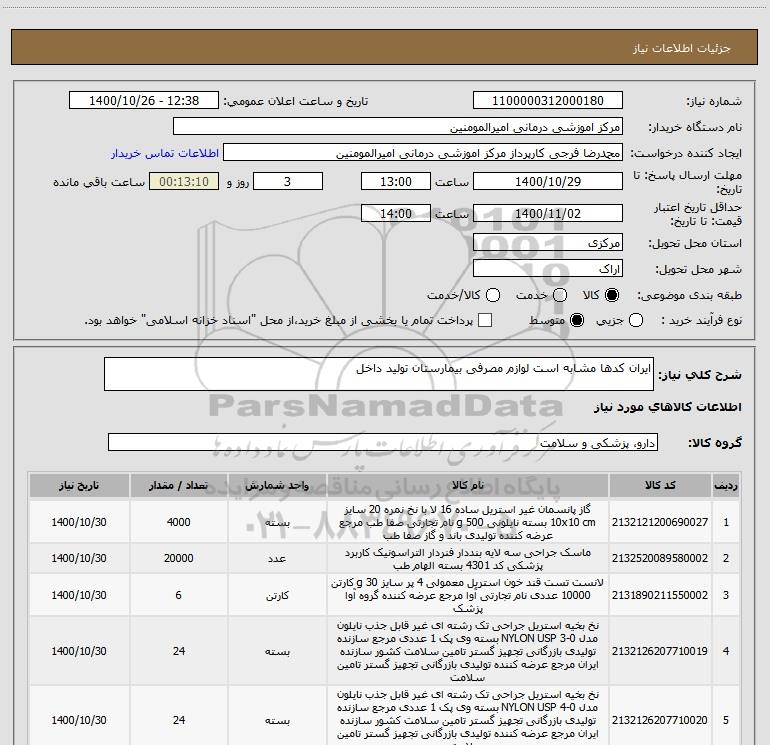Image resolution: width=770 pixels, height=745 pixels.
Task: Click the شماره نیاز number field
Action: click(548, 100)
